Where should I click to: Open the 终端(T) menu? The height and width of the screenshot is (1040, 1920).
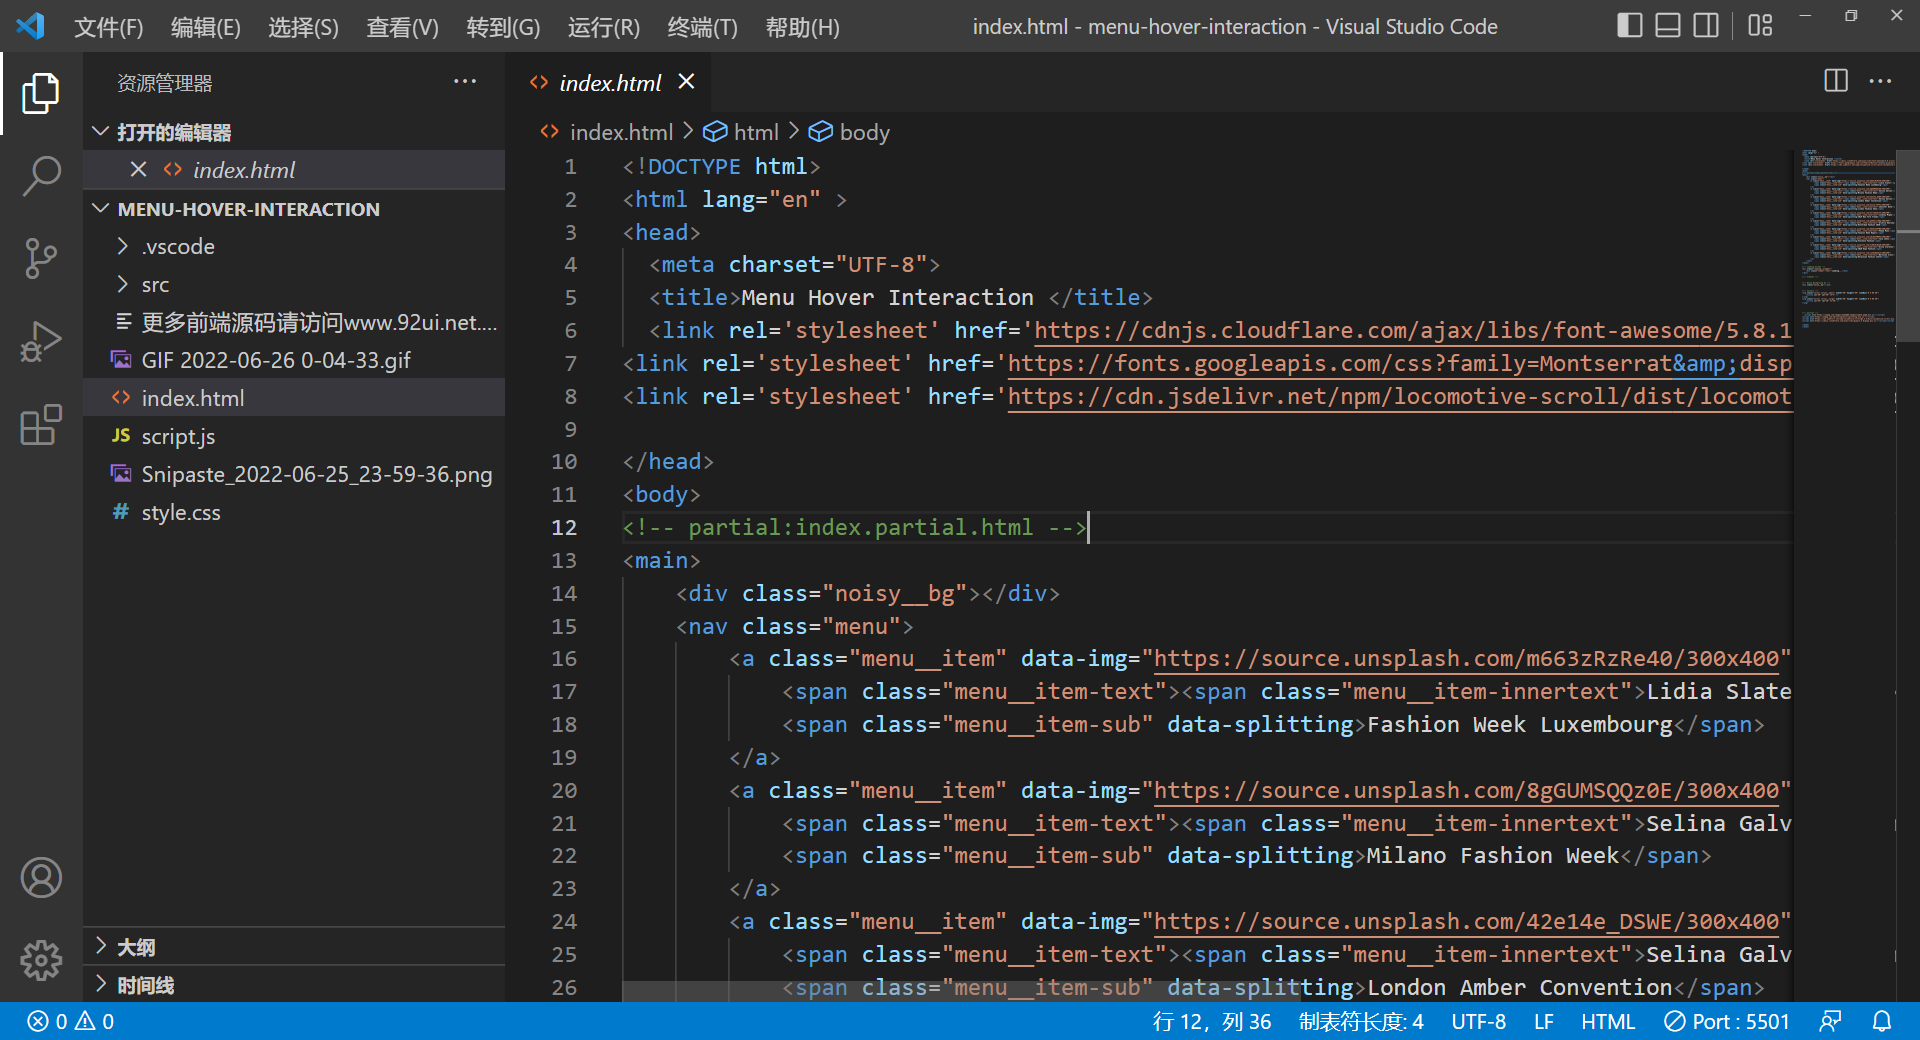click(x=702, y=27)
